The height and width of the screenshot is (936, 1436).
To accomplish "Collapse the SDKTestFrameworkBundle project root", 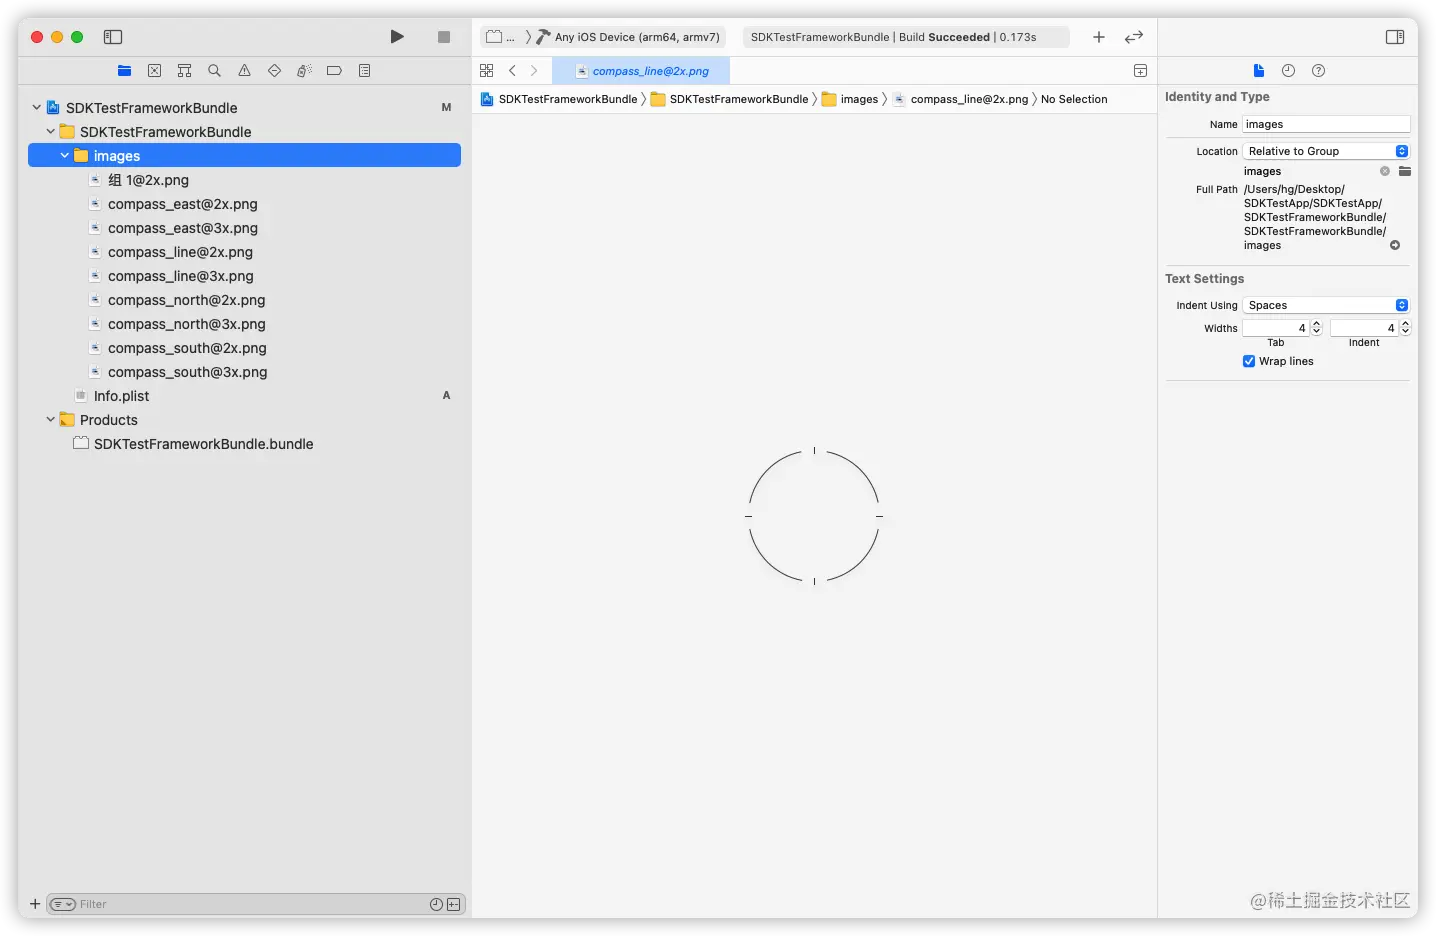I will (37, 107).
